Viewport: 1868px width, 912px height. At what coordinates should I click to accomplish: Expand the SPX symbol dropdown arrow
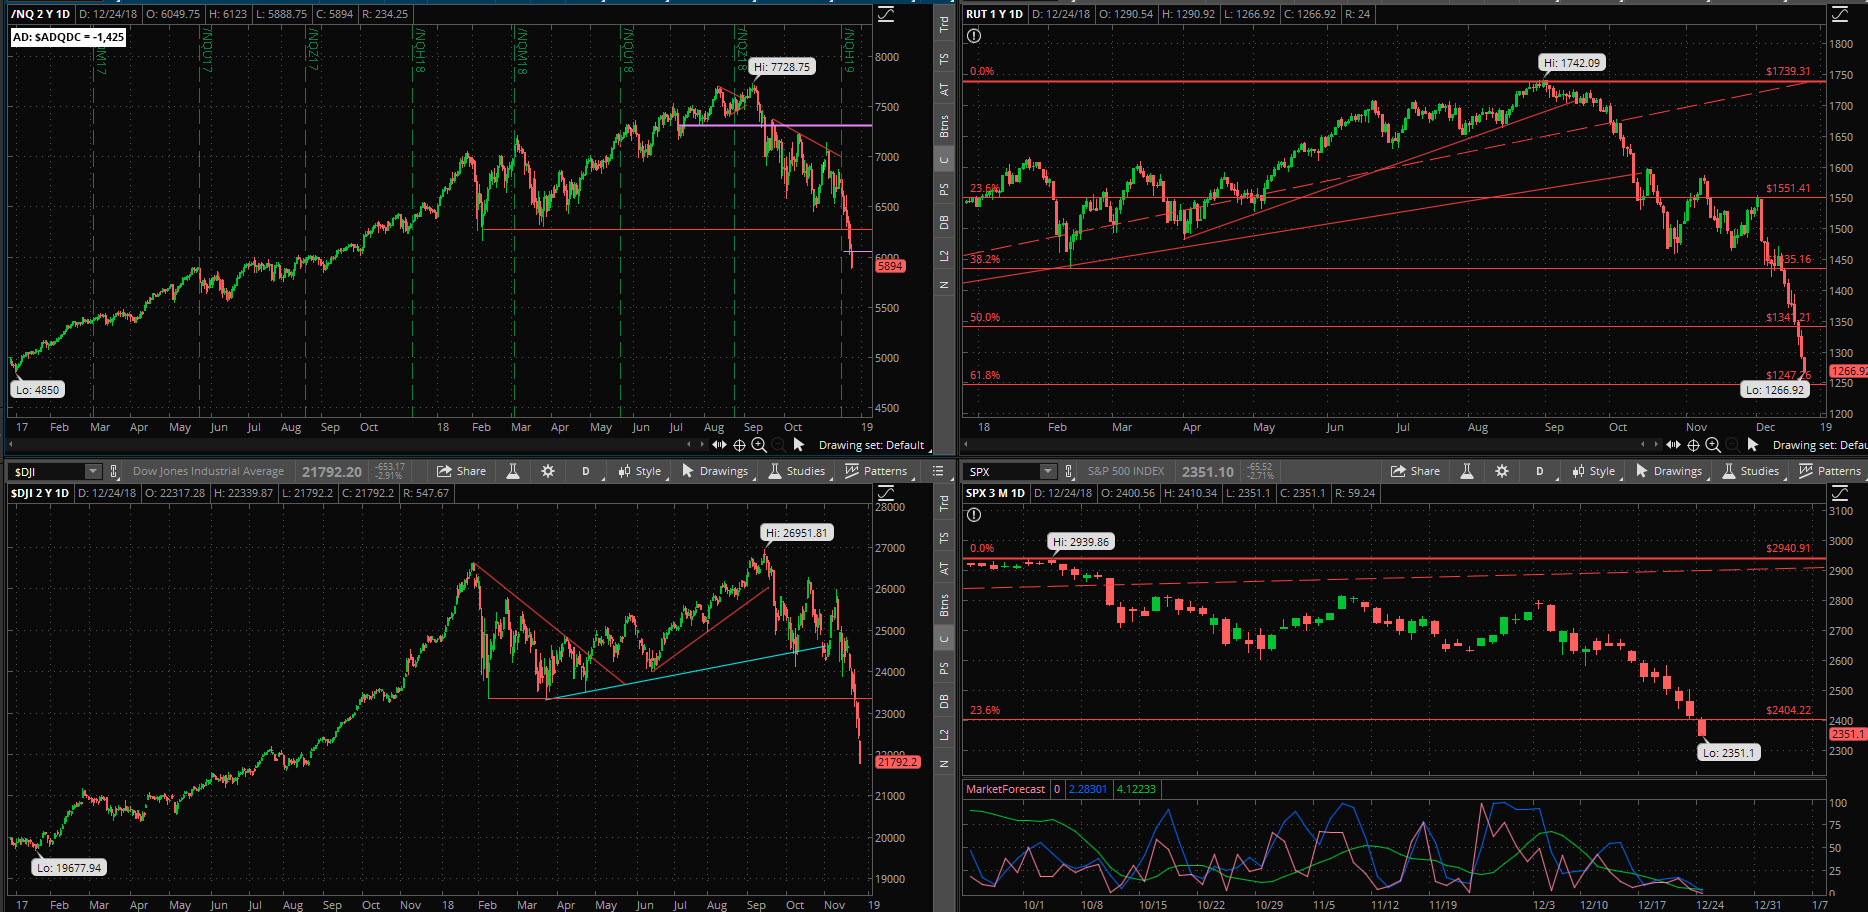(x=1047, y=471)
